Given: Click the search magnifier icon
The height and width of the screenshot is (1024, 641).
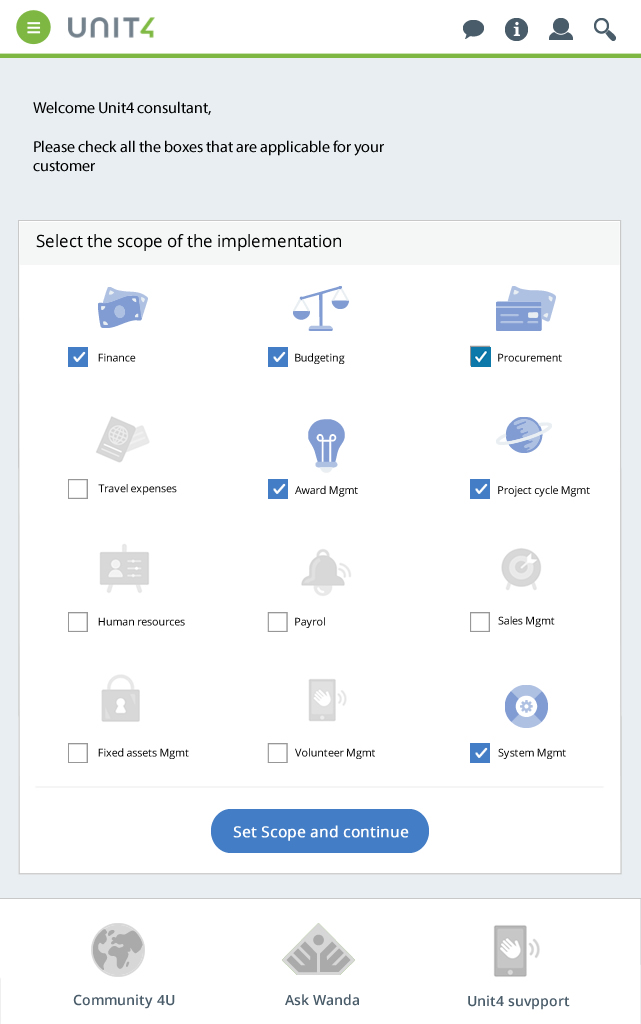Looking at the screenshot, I should coord(604,29).
